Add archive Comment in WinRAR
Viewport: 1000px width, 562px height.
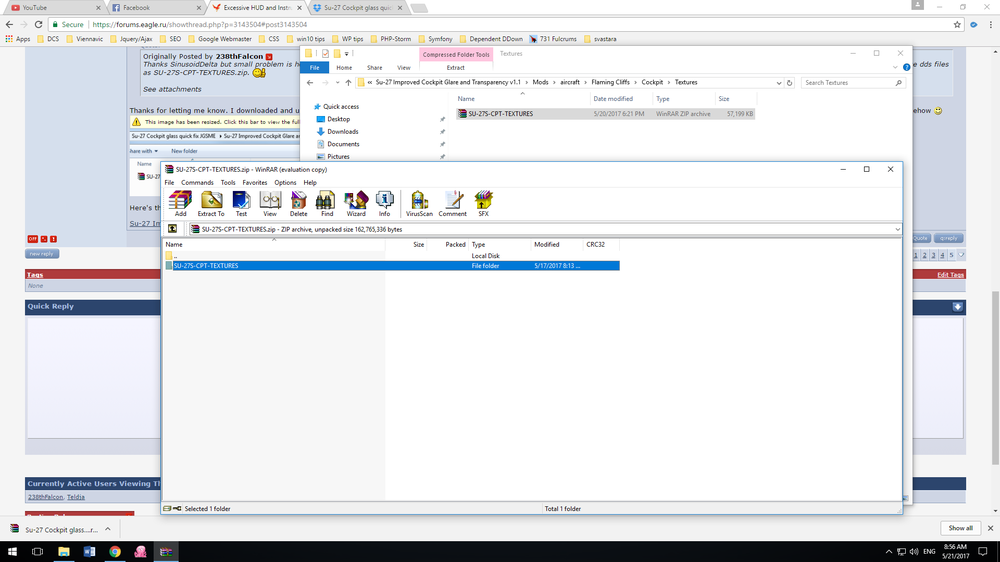point(453,204)
